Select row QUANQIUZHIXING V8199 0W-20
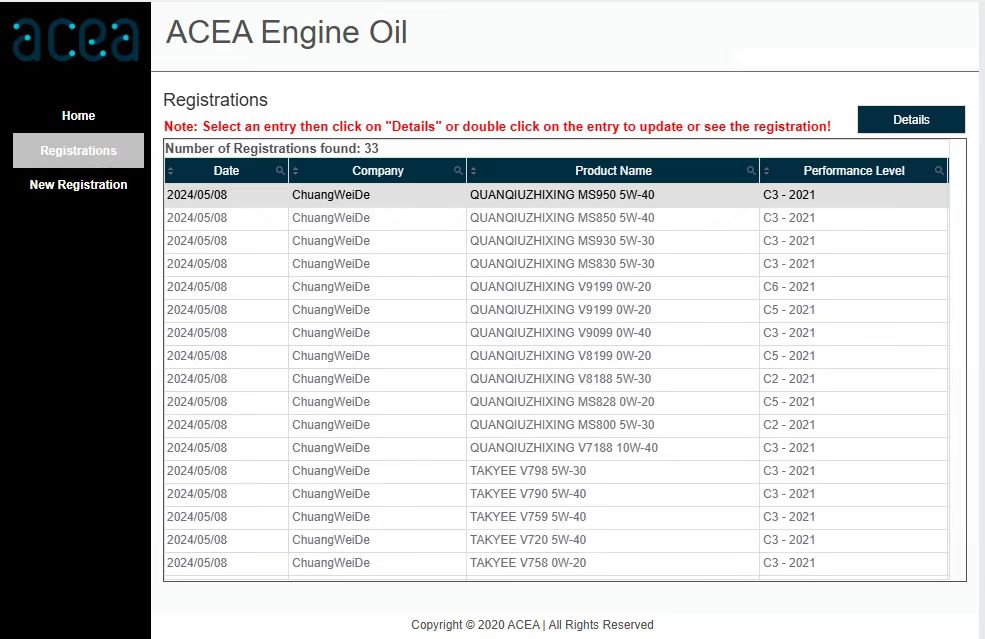This screenshot has height=639, width=985. (x=556, y=356)
